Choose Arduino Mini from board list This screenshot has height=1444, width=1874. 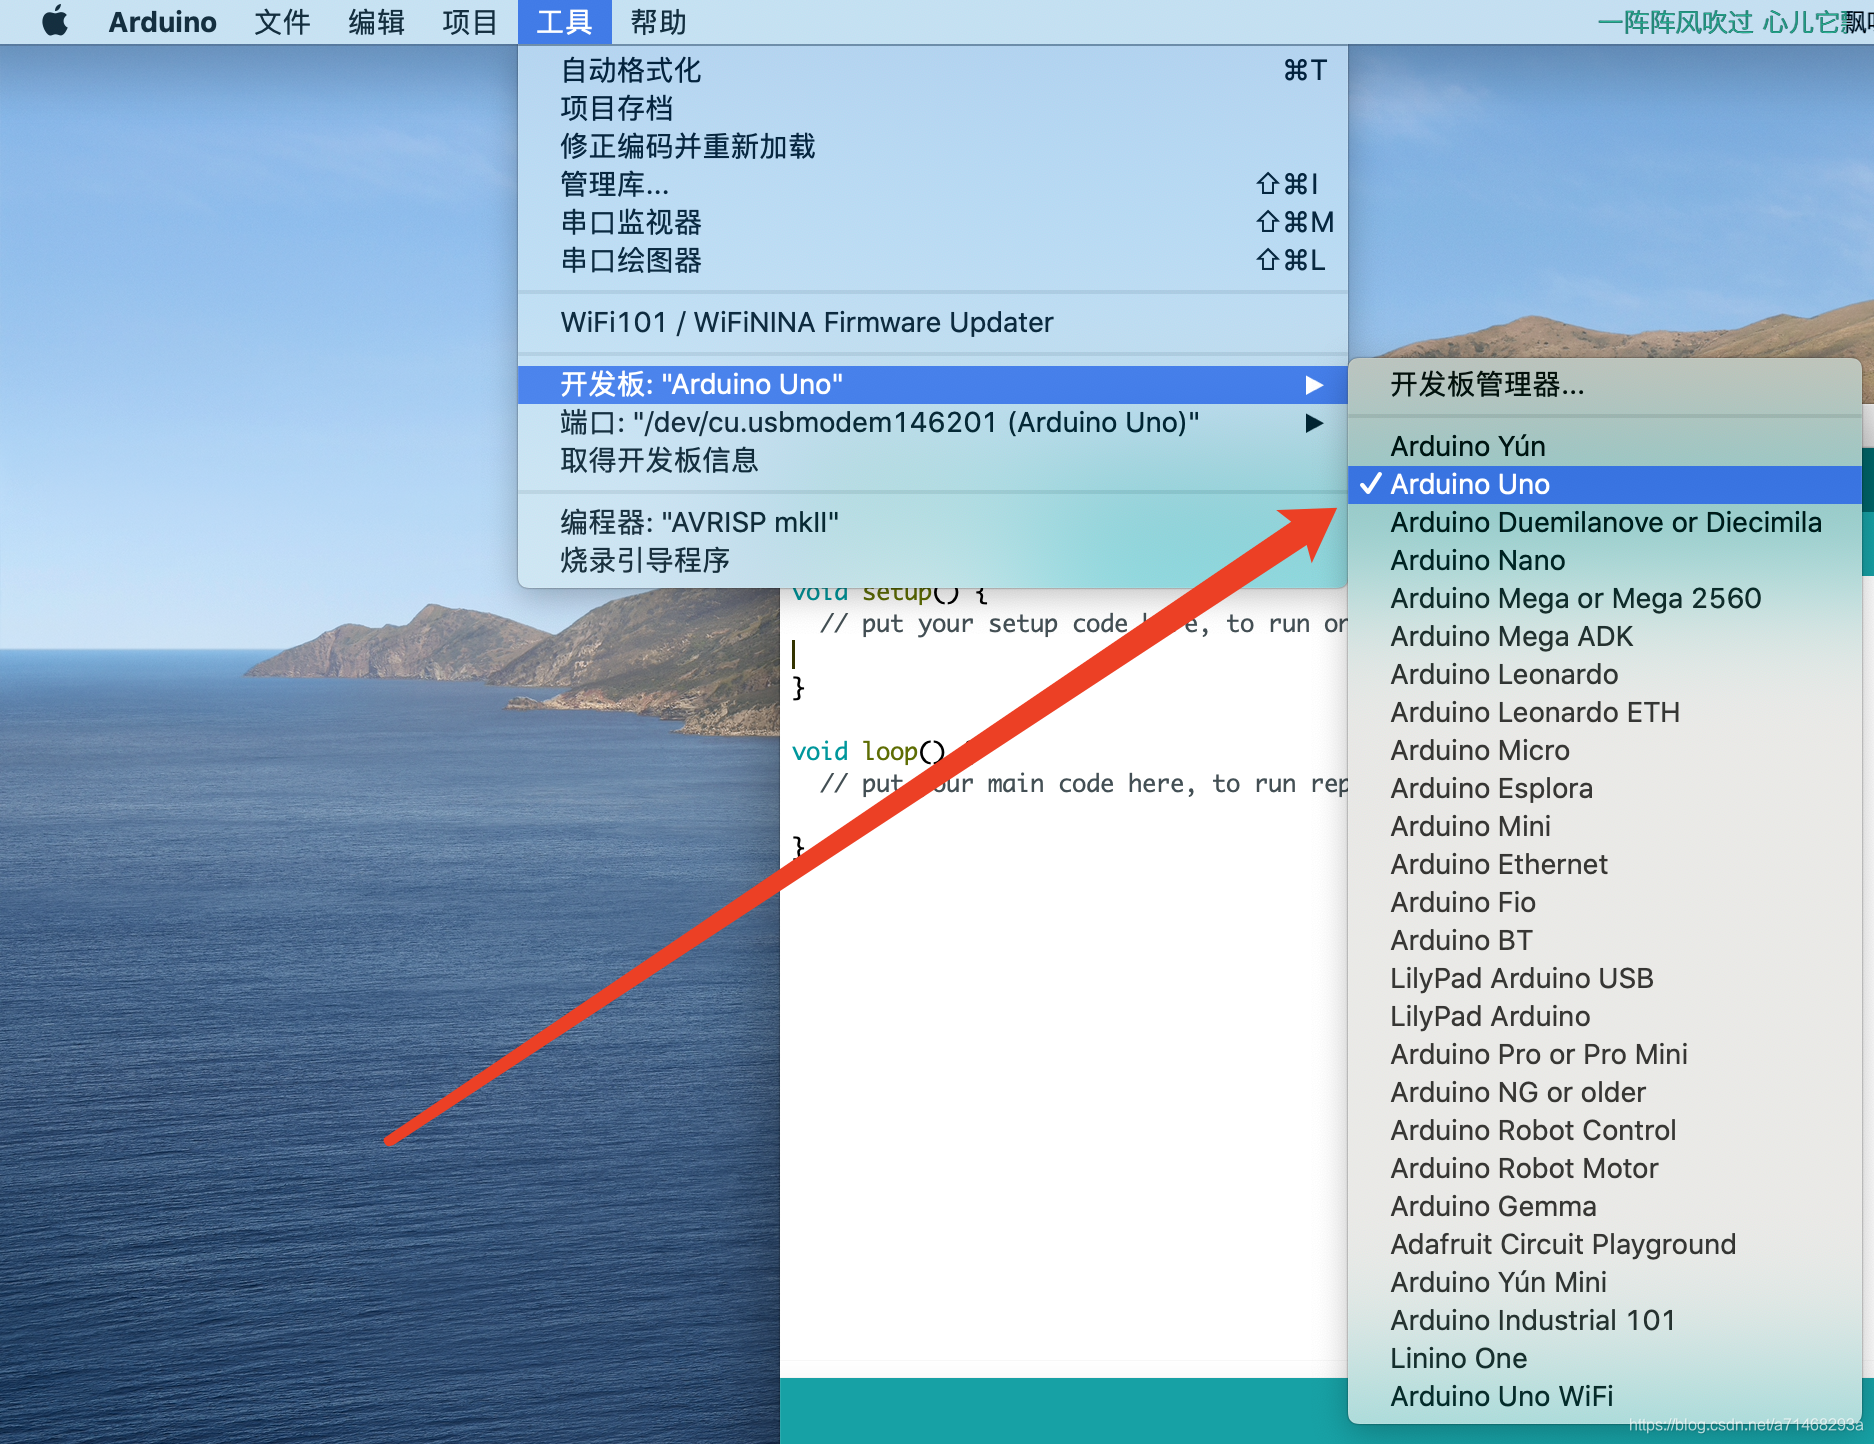coord(1604,826)
